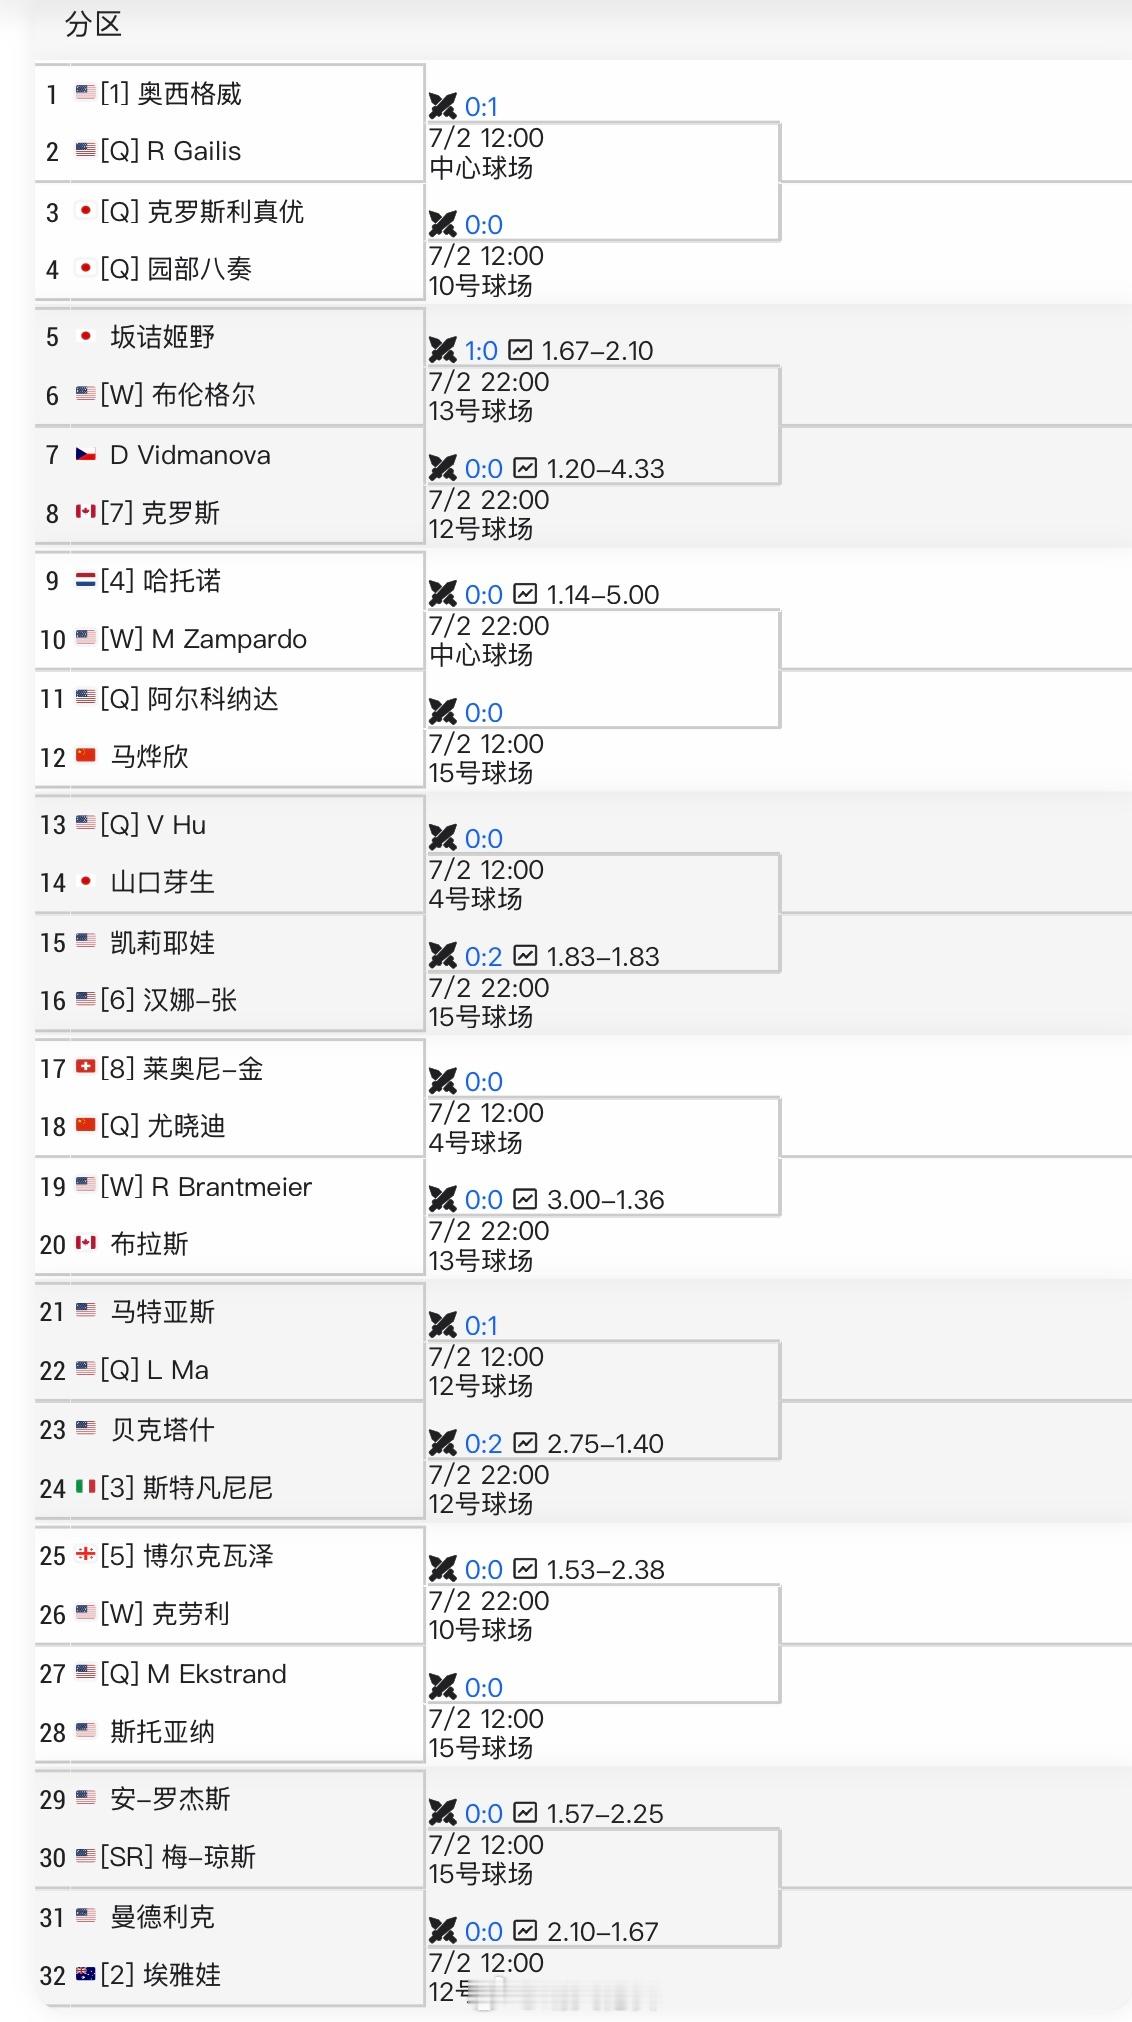Open head-to-head icon for 奥西格威 vs Gailis match
This screenshot has height=2022, width=1132.
pyautogui.click(x=442, y=106)
